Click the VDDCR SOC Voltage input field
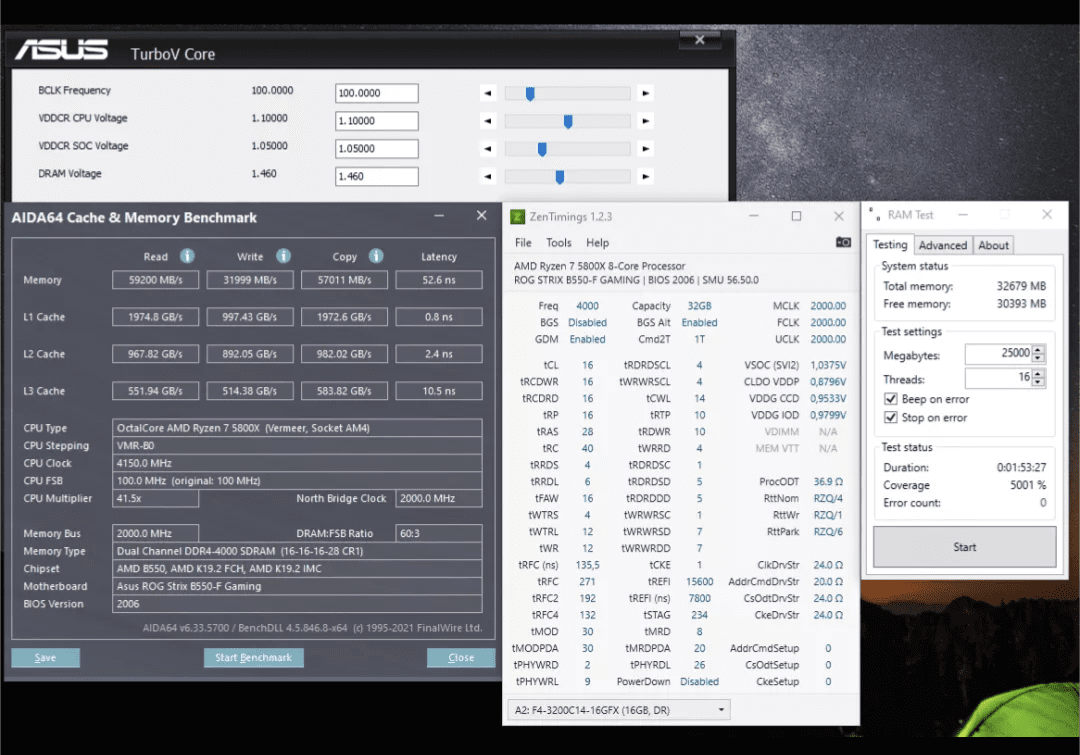The width and height of the screenshot is (1080, 755). (x=377, y=149)
